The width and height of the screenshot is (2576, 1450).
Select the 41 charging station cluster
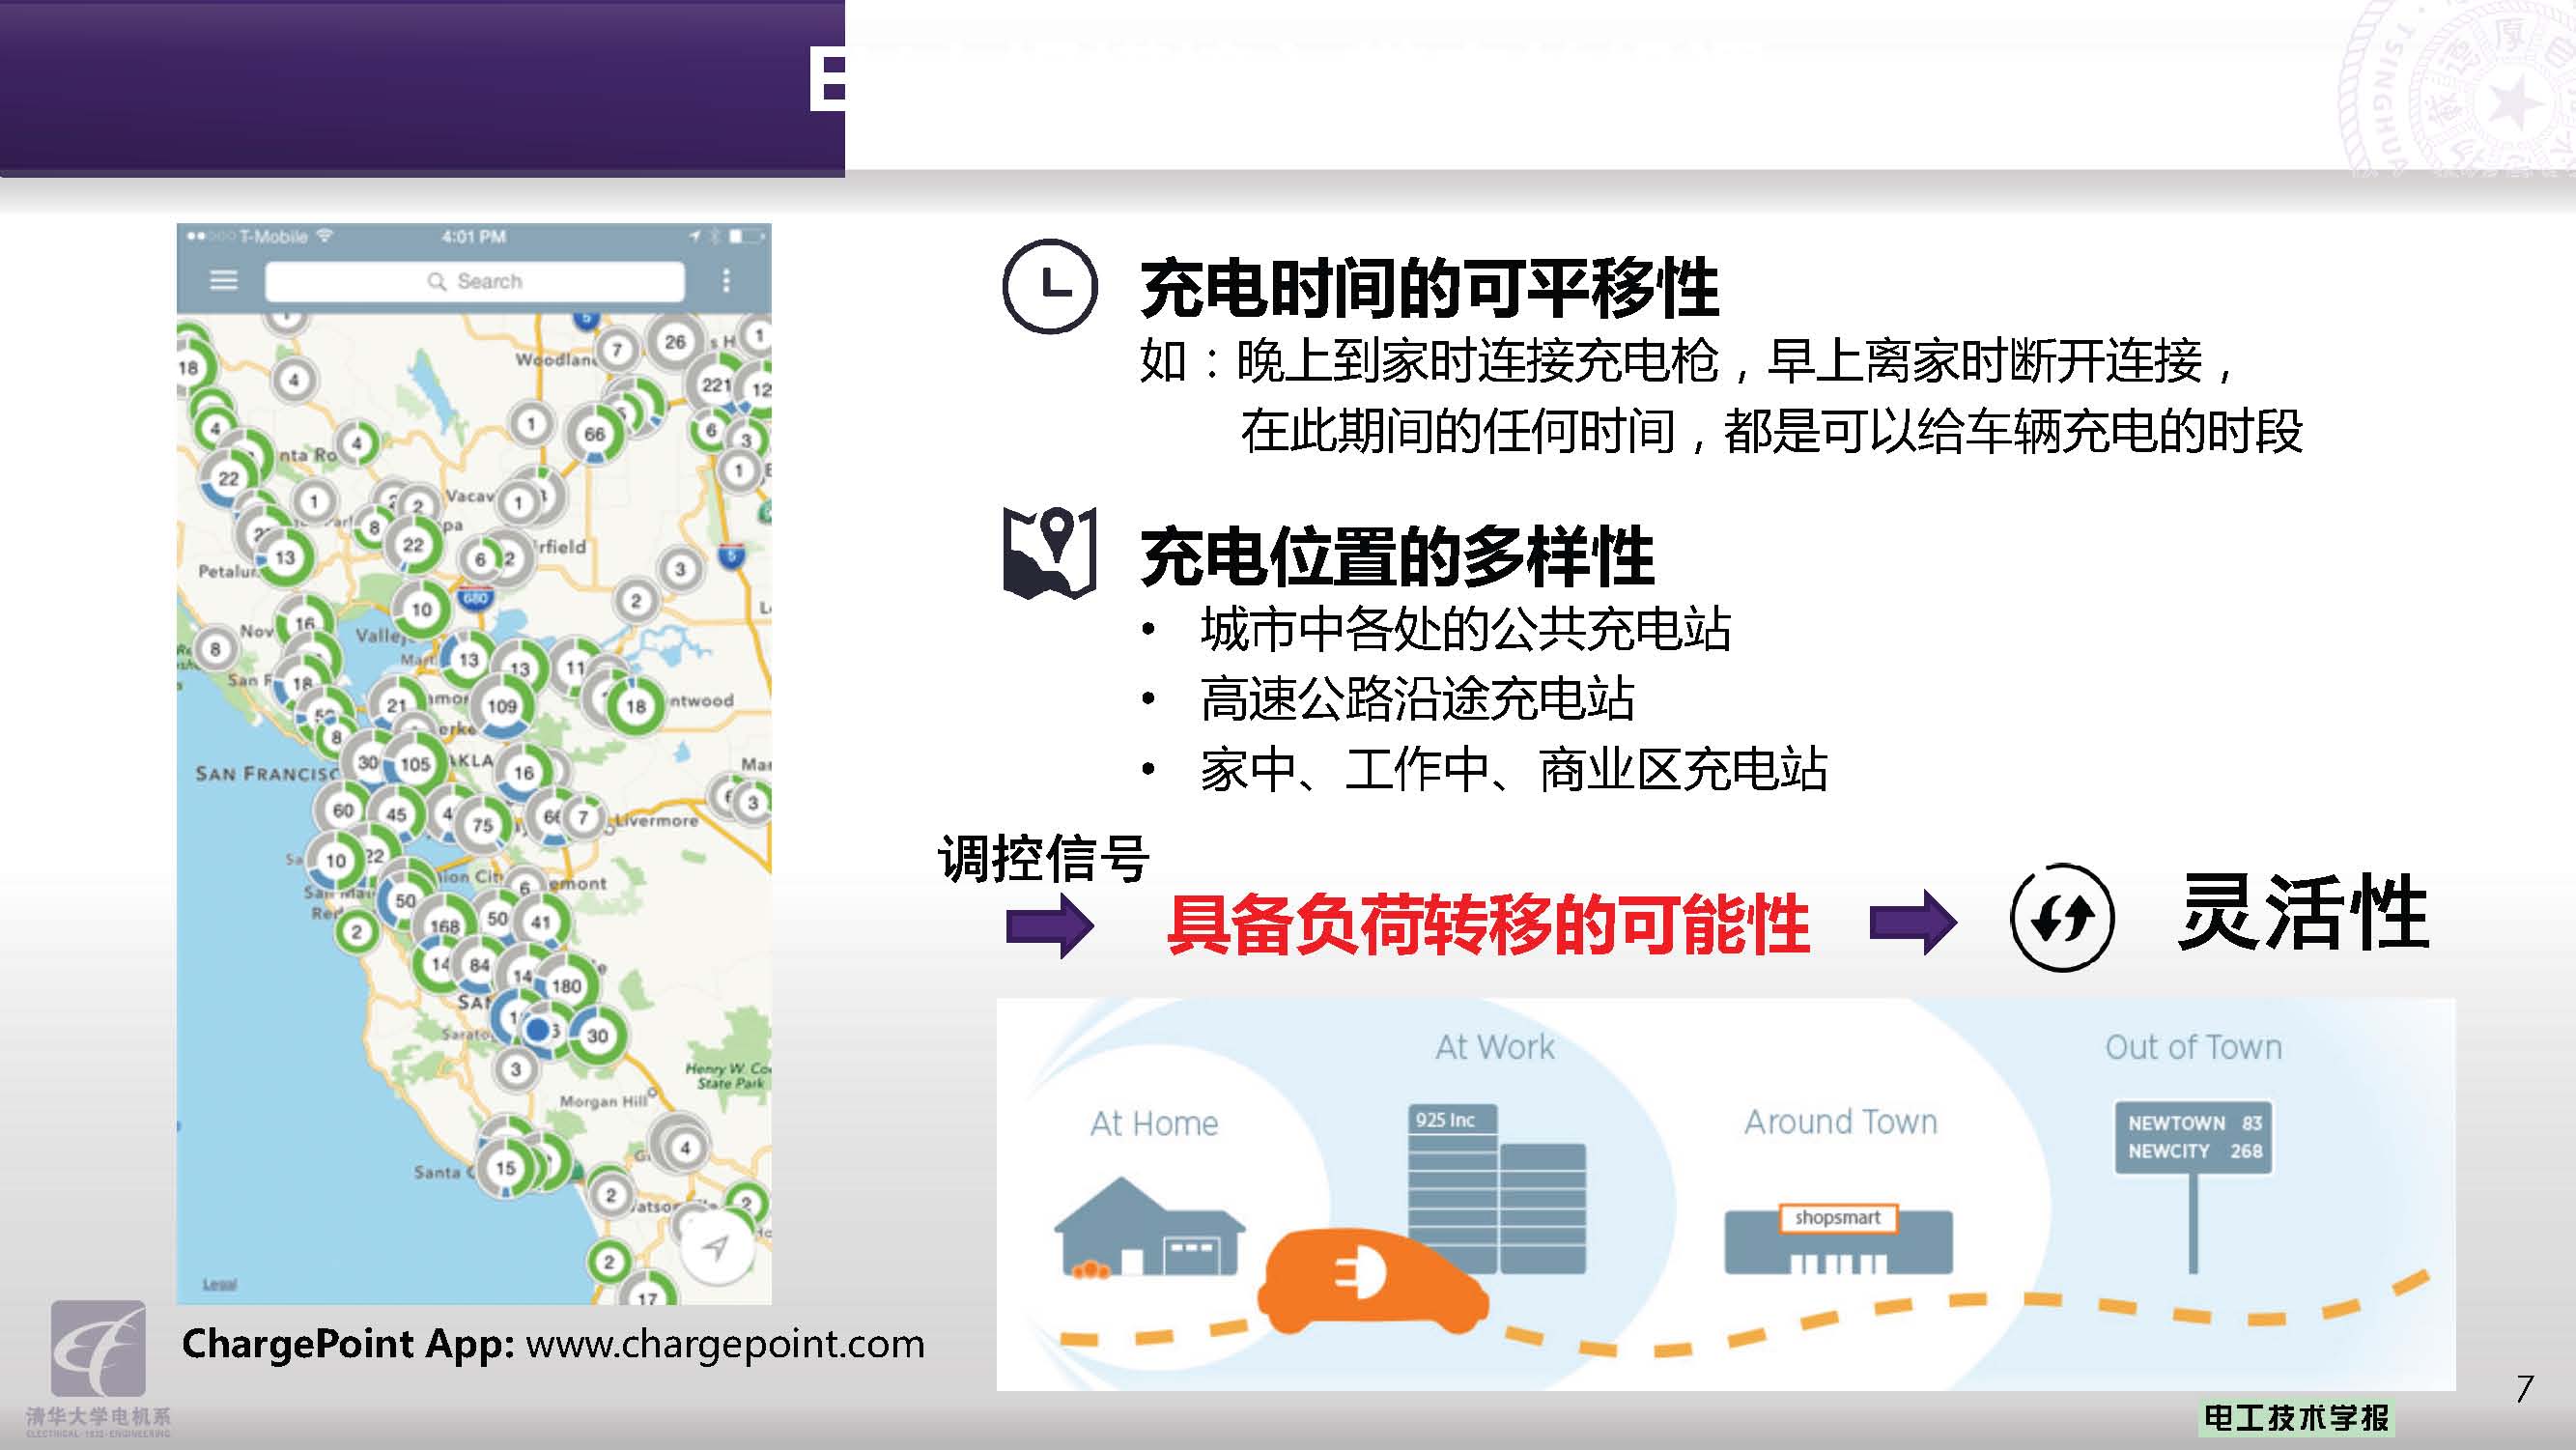click(541, 922)
